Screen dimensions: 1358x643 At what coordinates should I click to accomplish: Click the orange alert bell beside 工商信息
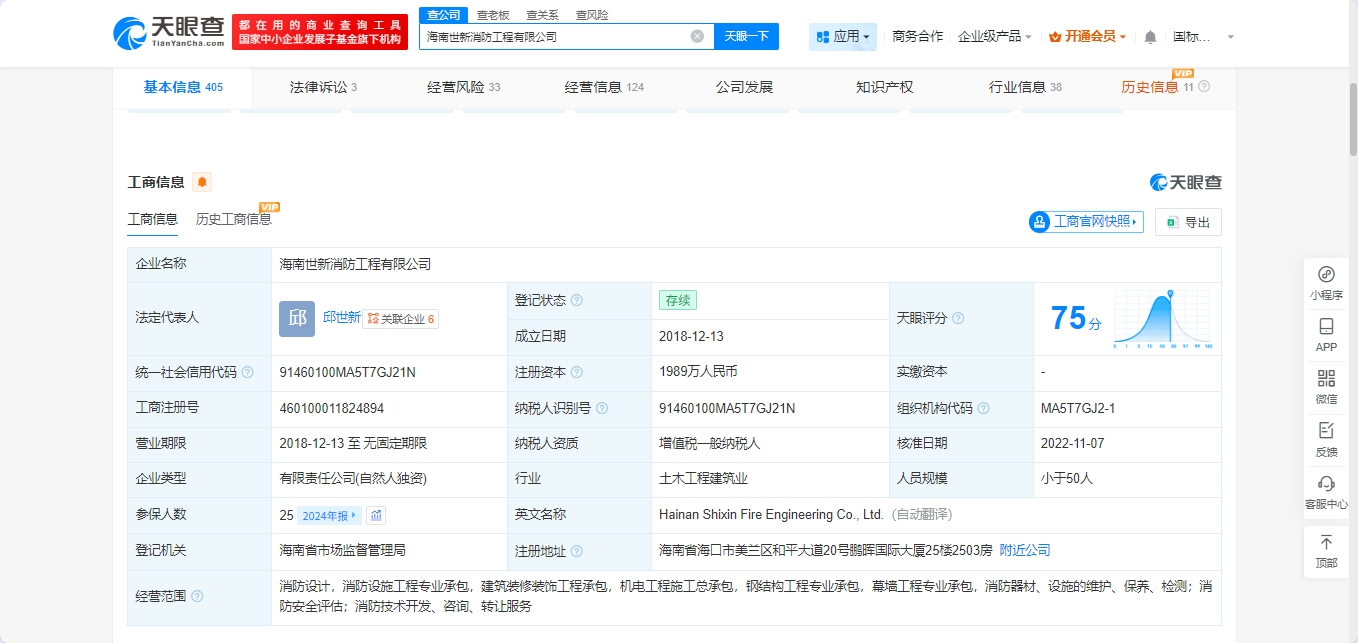202,182
